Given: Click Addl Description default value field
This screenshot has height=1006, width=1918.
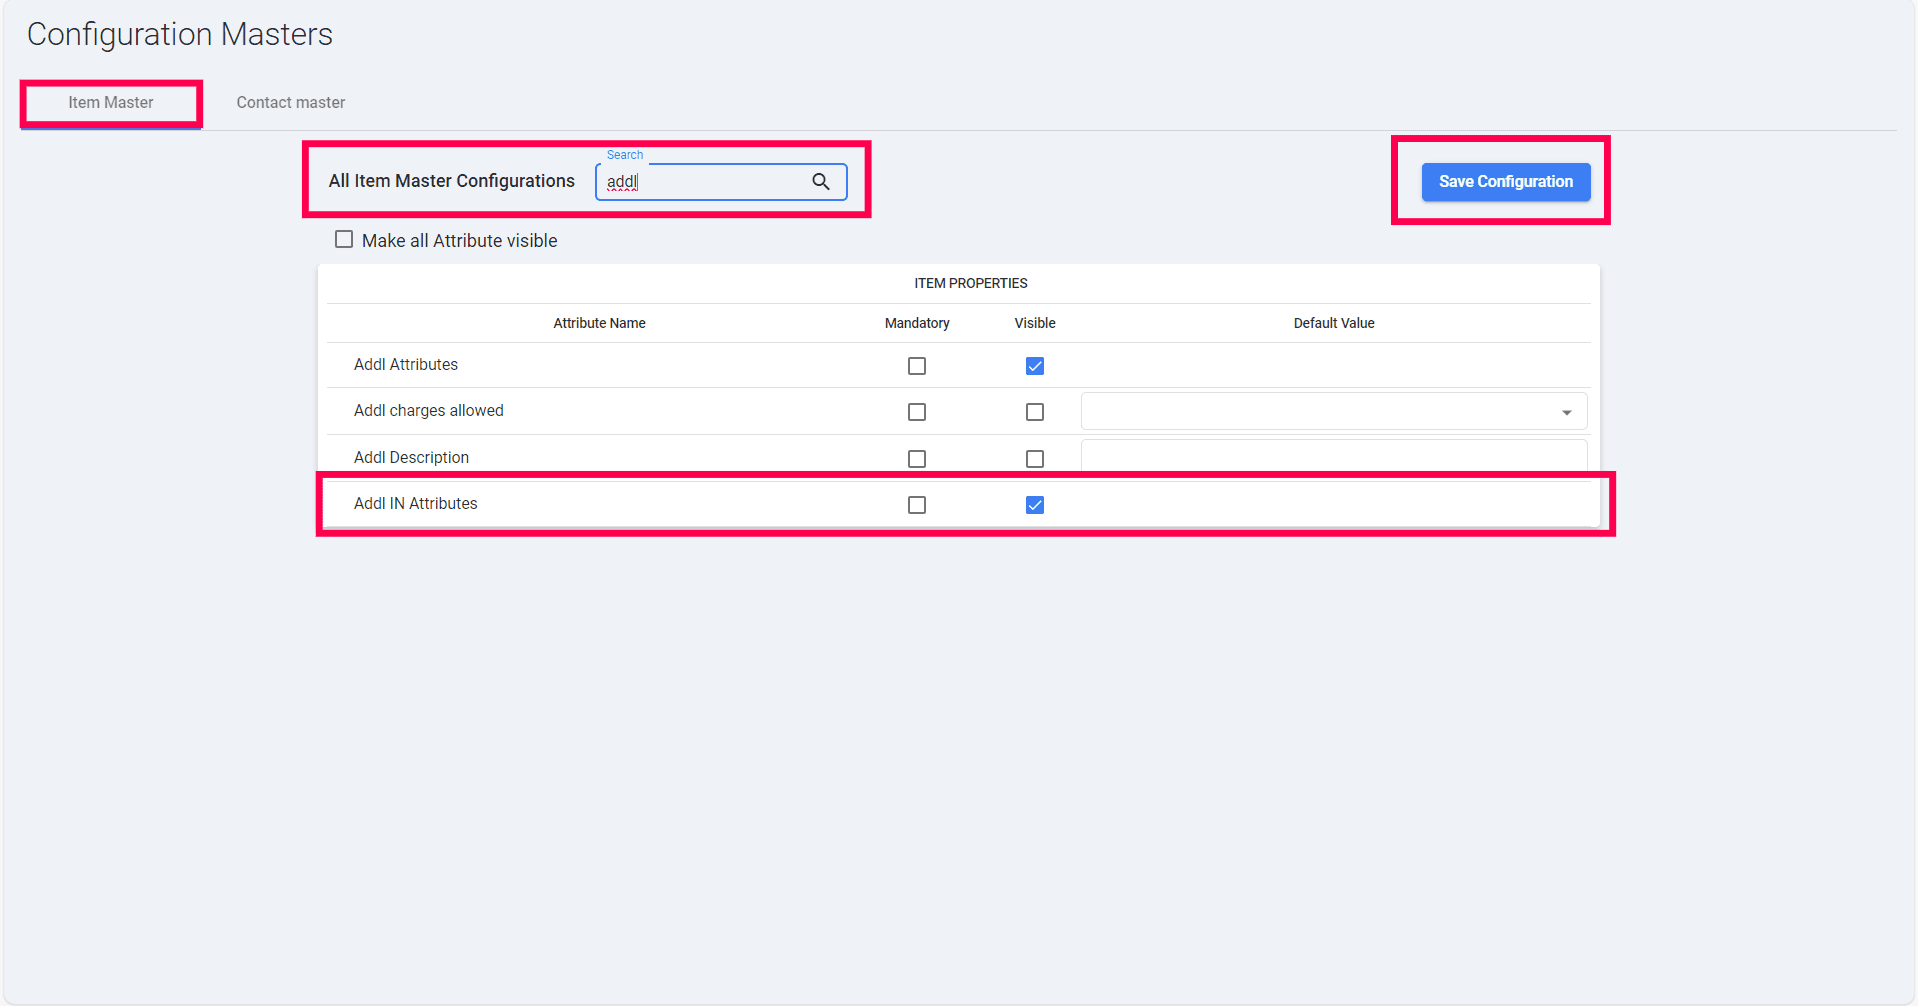Looking at the screenshot, I should pyautogui.click(x=1332, y=456).
